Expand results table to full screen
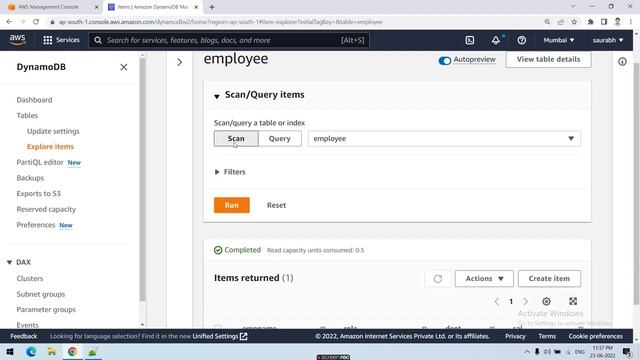The height and width of the screenshot is (360, 640). (573, 301)
